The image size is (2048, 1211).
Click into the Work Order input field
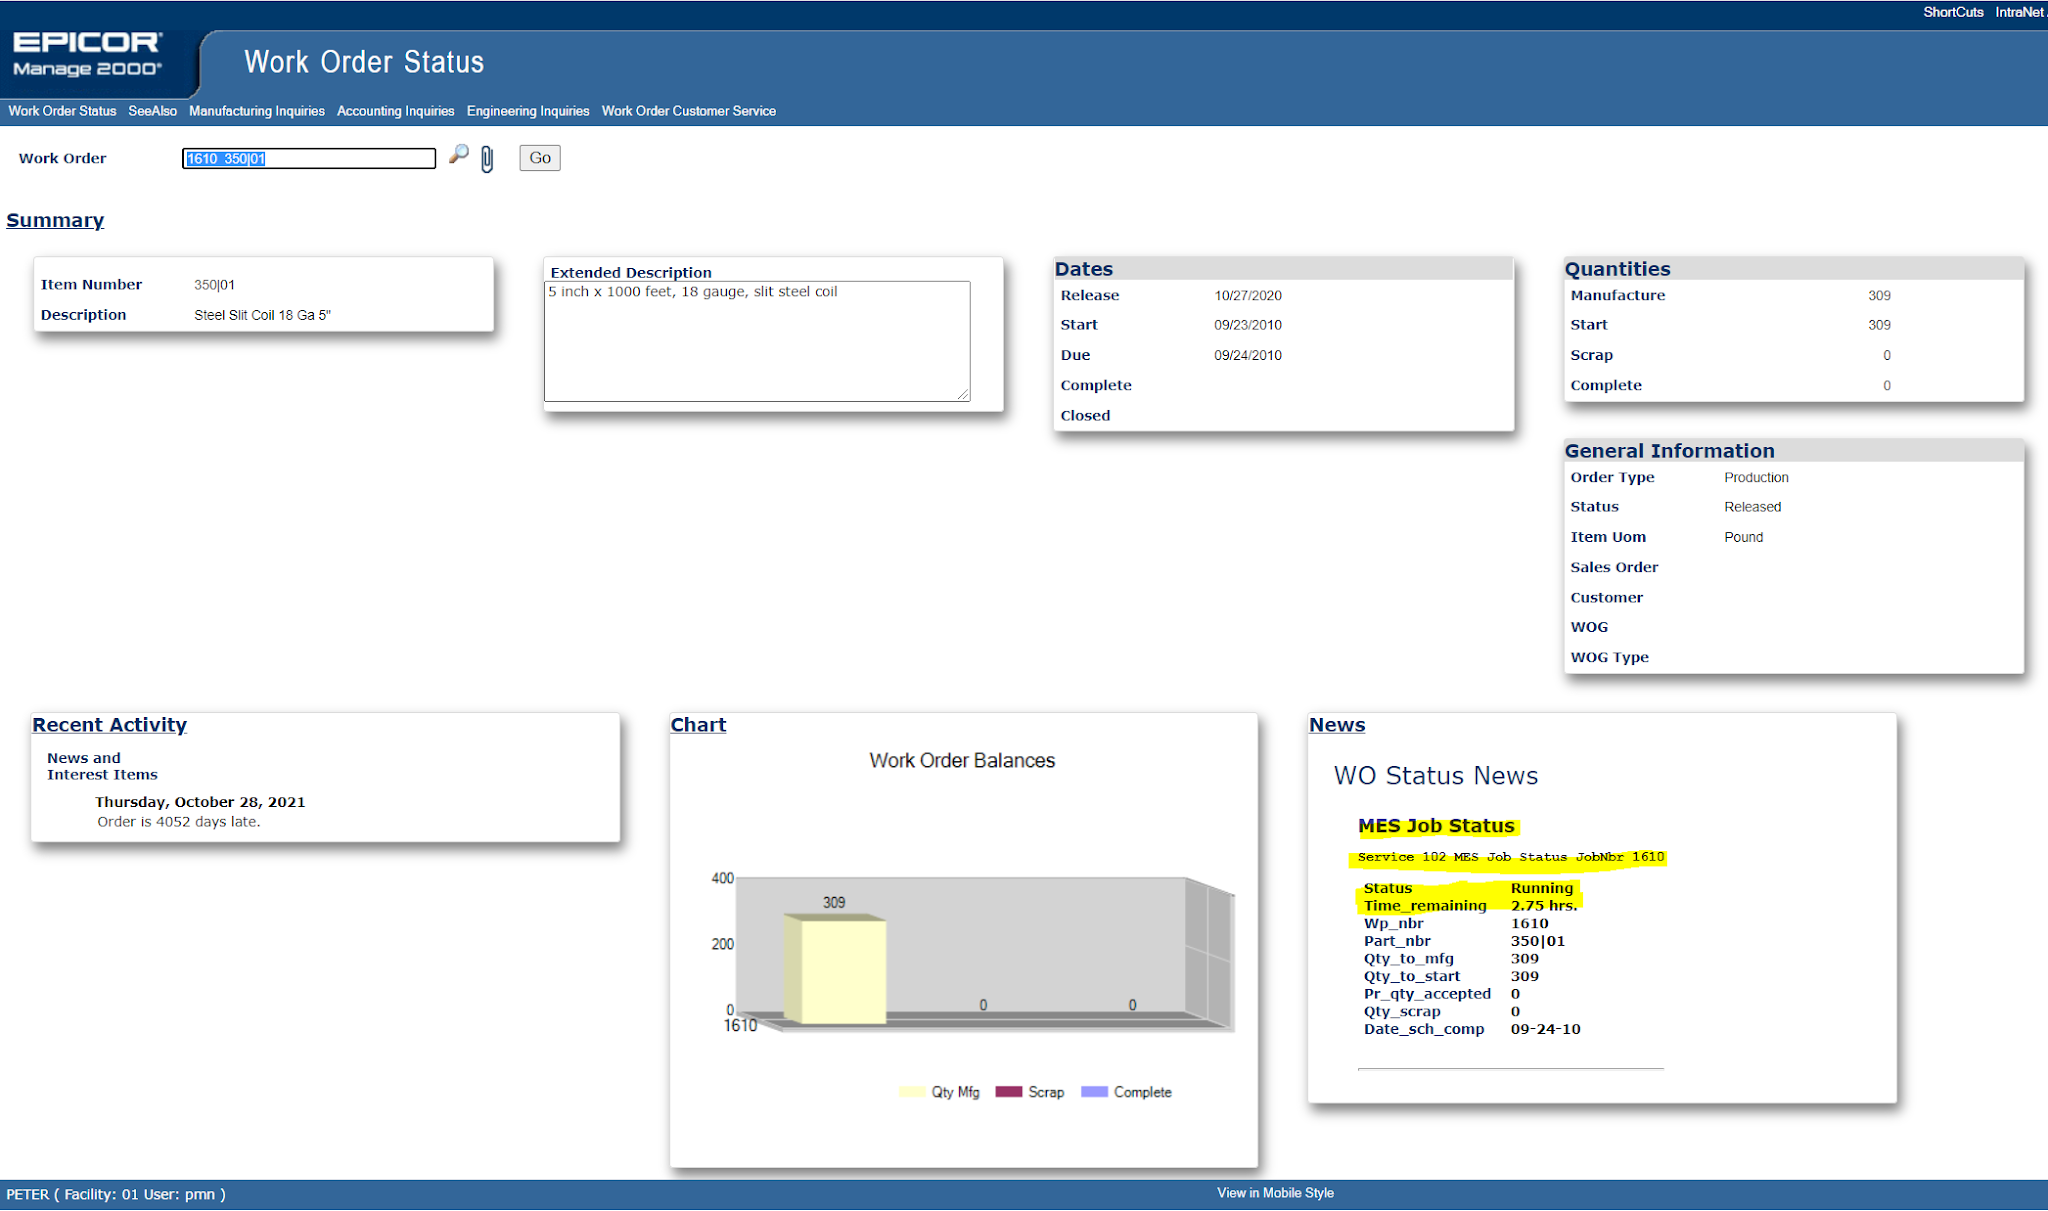click(308, 159)
